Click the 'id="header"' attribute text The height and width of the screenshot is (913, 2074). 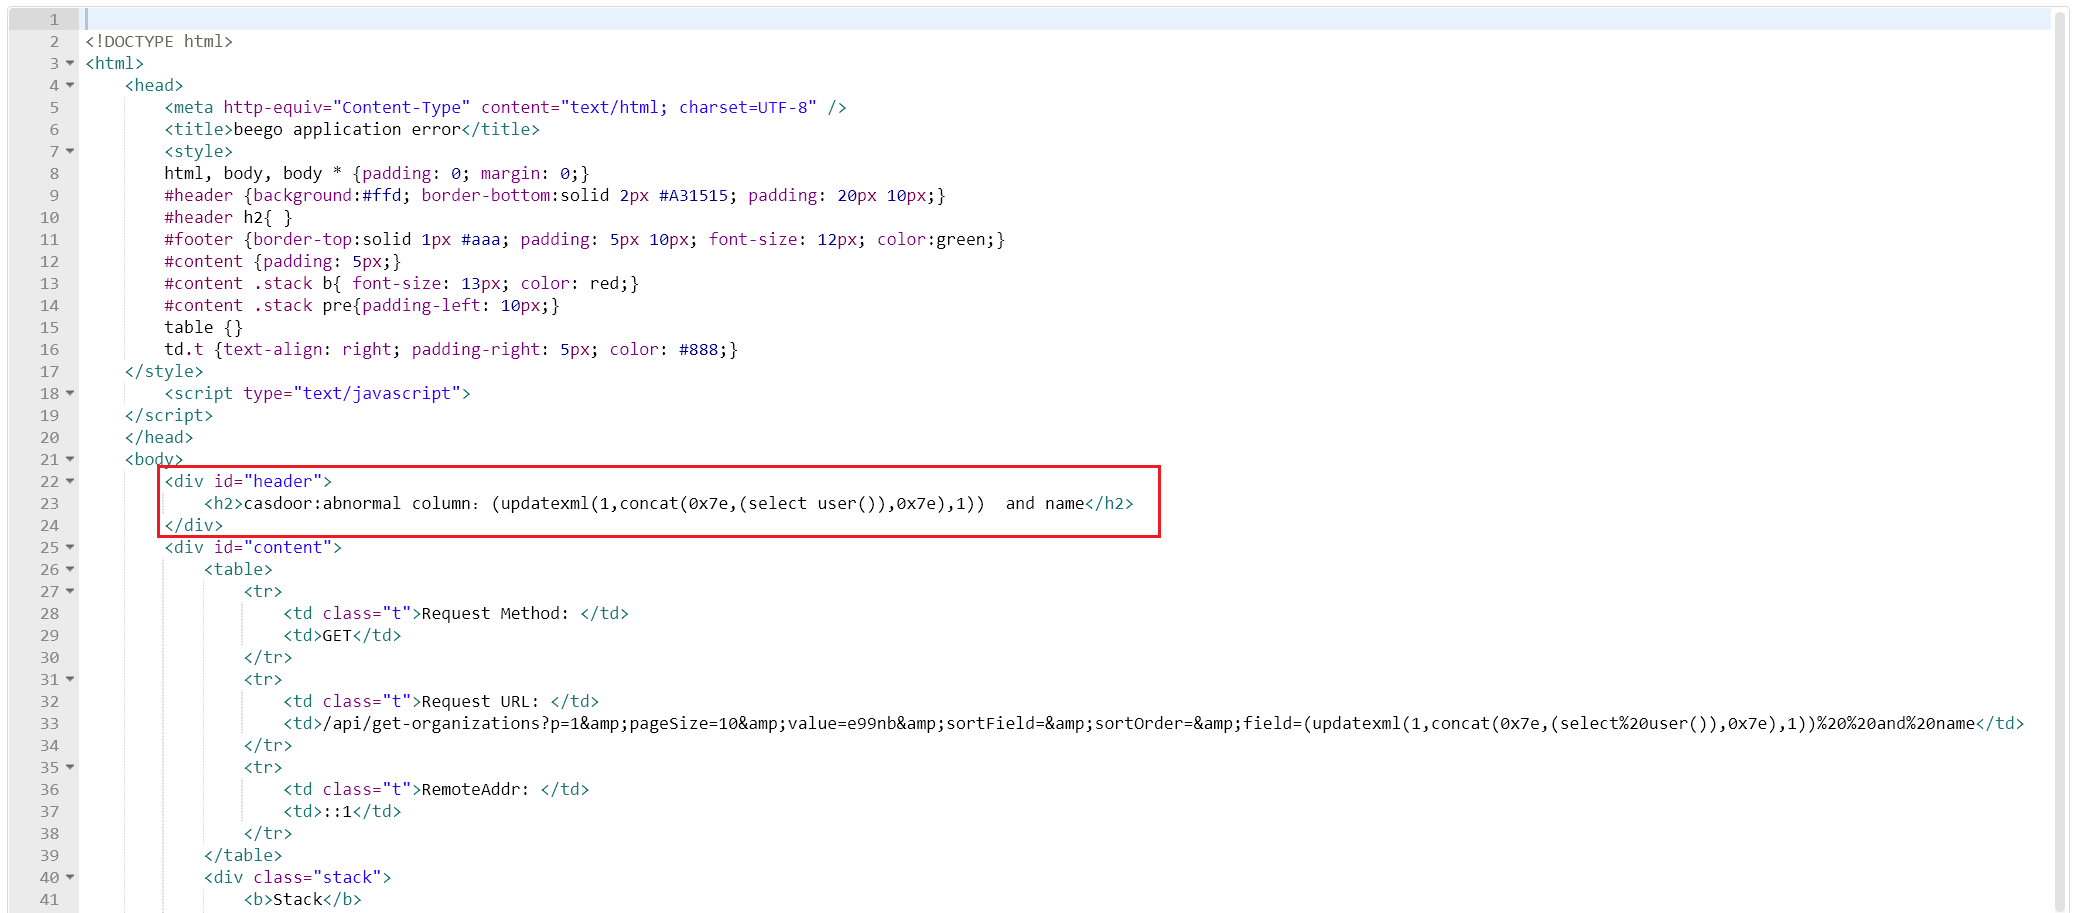pyautogui.click(x=268, y=481)
